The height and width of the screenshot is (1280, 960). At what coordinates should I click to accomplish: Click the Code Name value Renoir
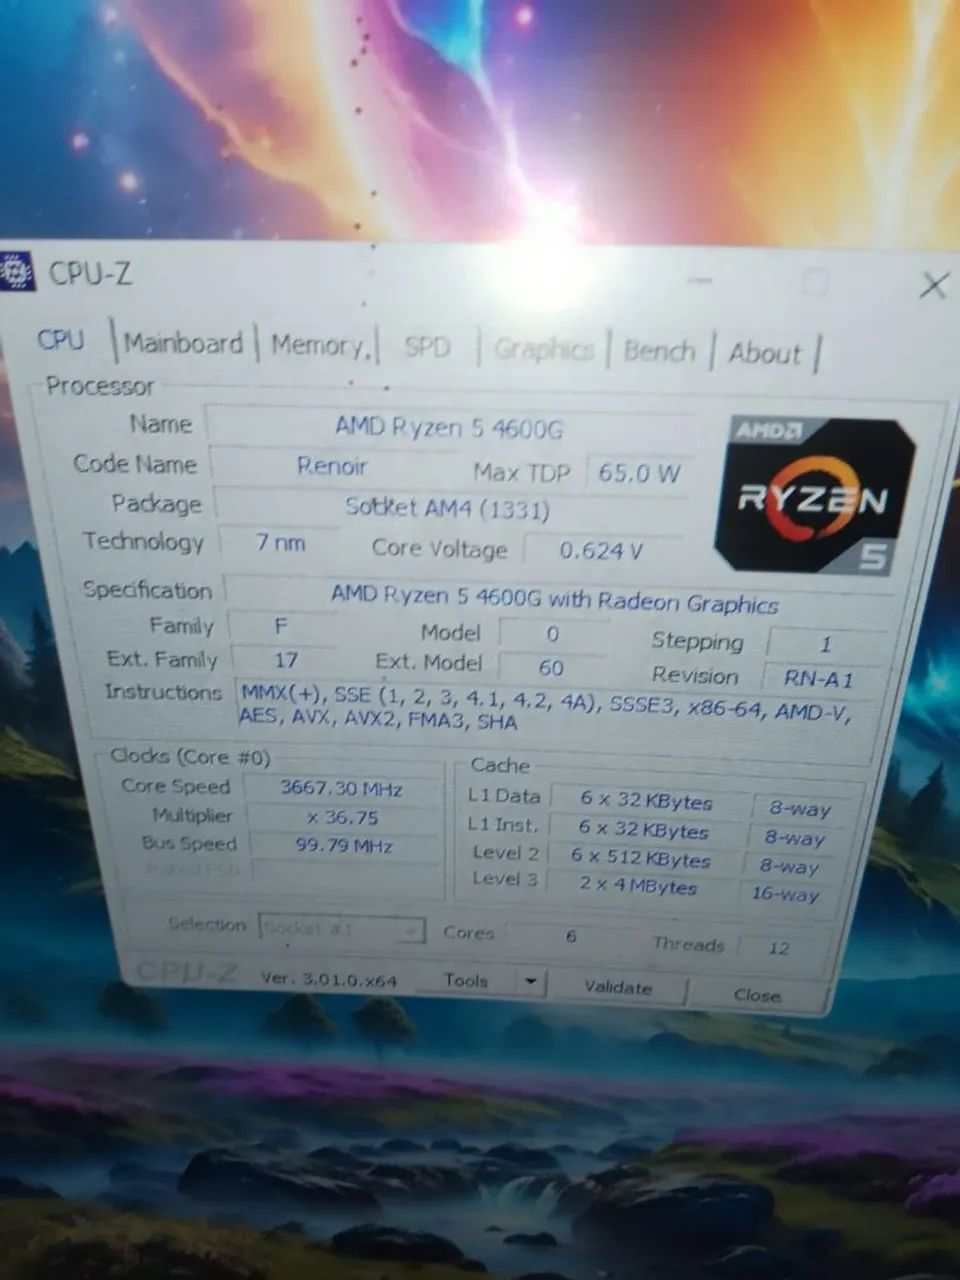click(332, 466)
